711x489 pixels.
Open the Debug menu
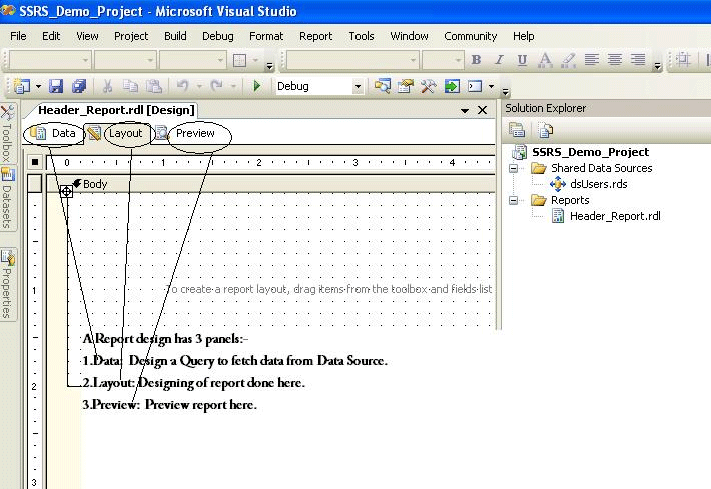[218, 36]
